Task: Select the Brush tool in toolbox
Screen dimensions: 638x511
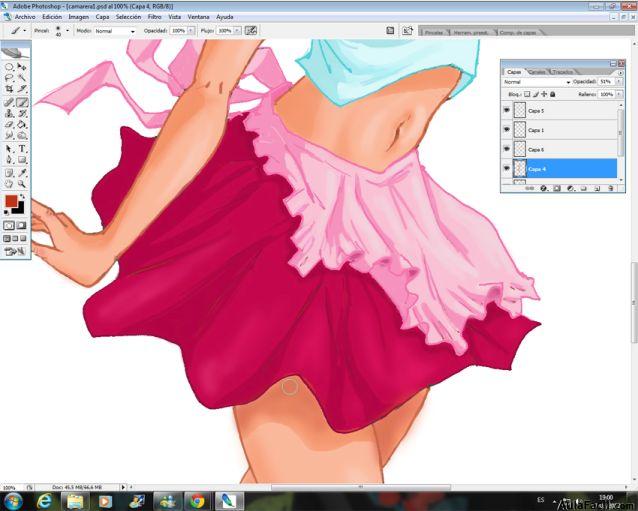Action: click(x=22, y=103)
